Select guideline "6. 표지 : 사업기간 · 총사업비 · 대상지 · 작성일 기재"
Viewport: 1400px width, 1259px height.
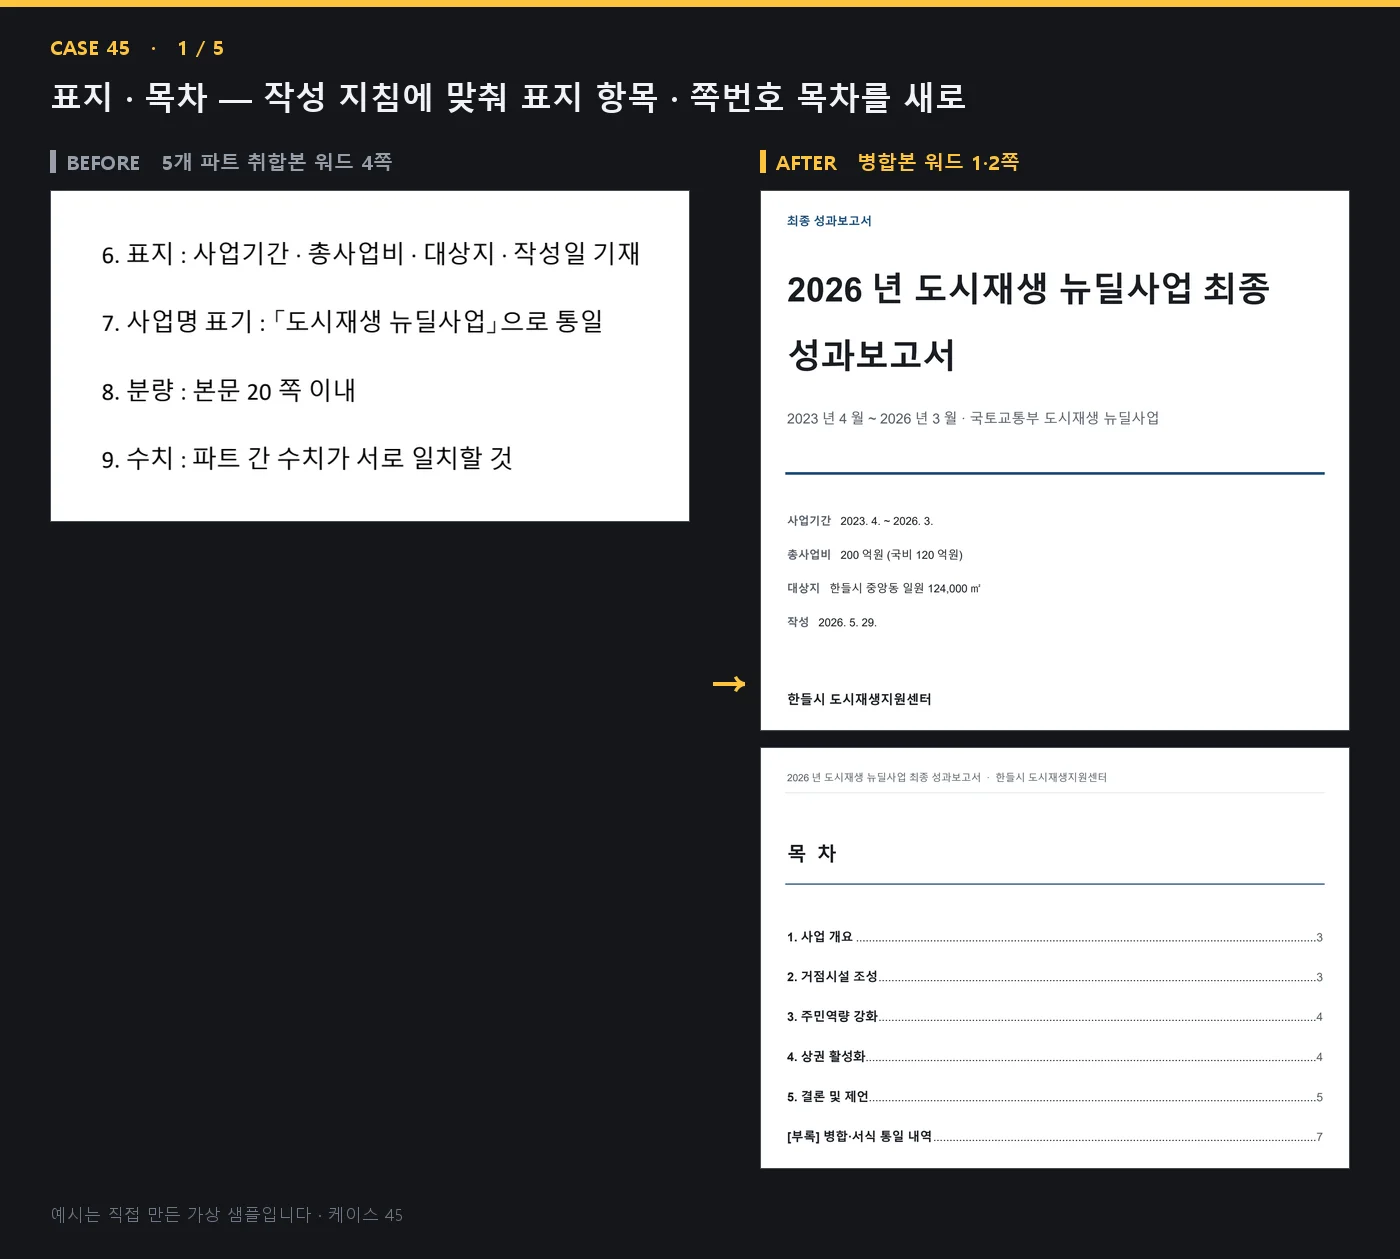[370, 254]
